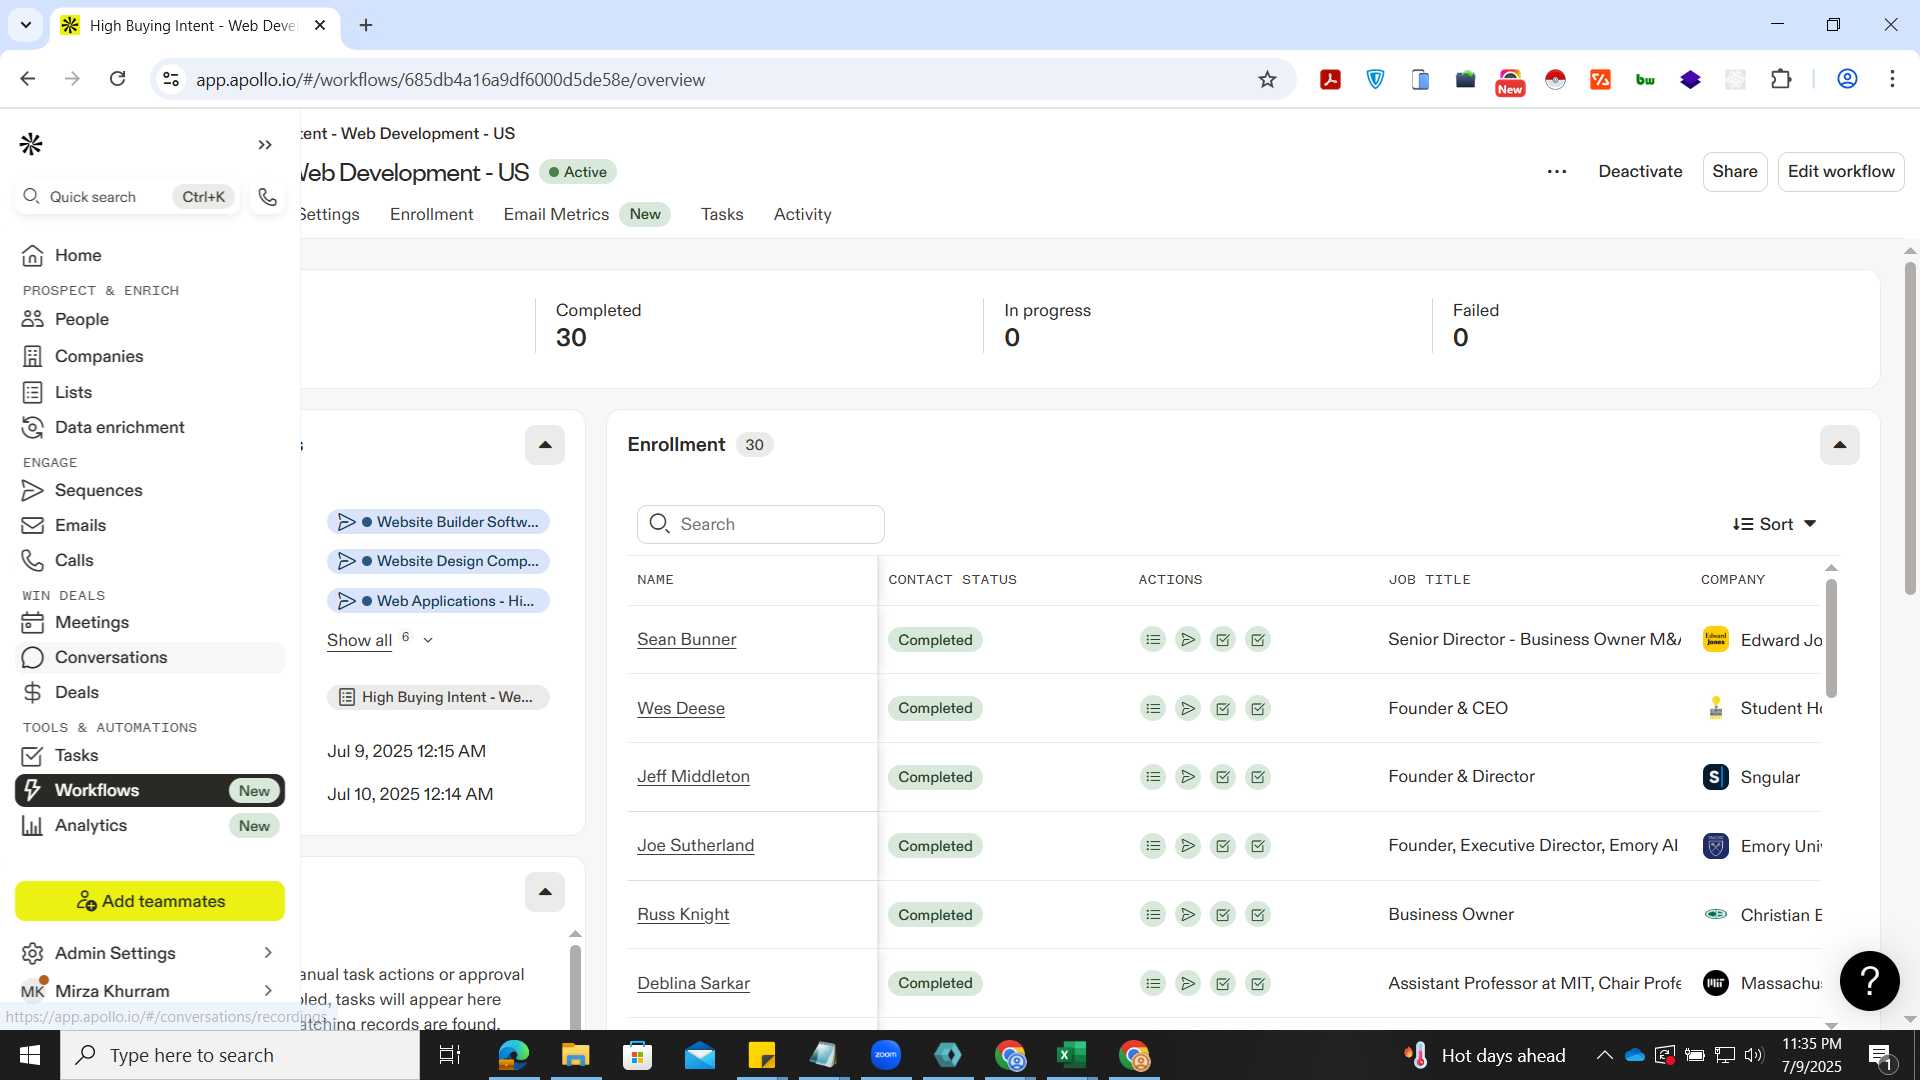Click send icon in Wes Deese row
Screen dimensions: 1920x1080
[1188, 709]
